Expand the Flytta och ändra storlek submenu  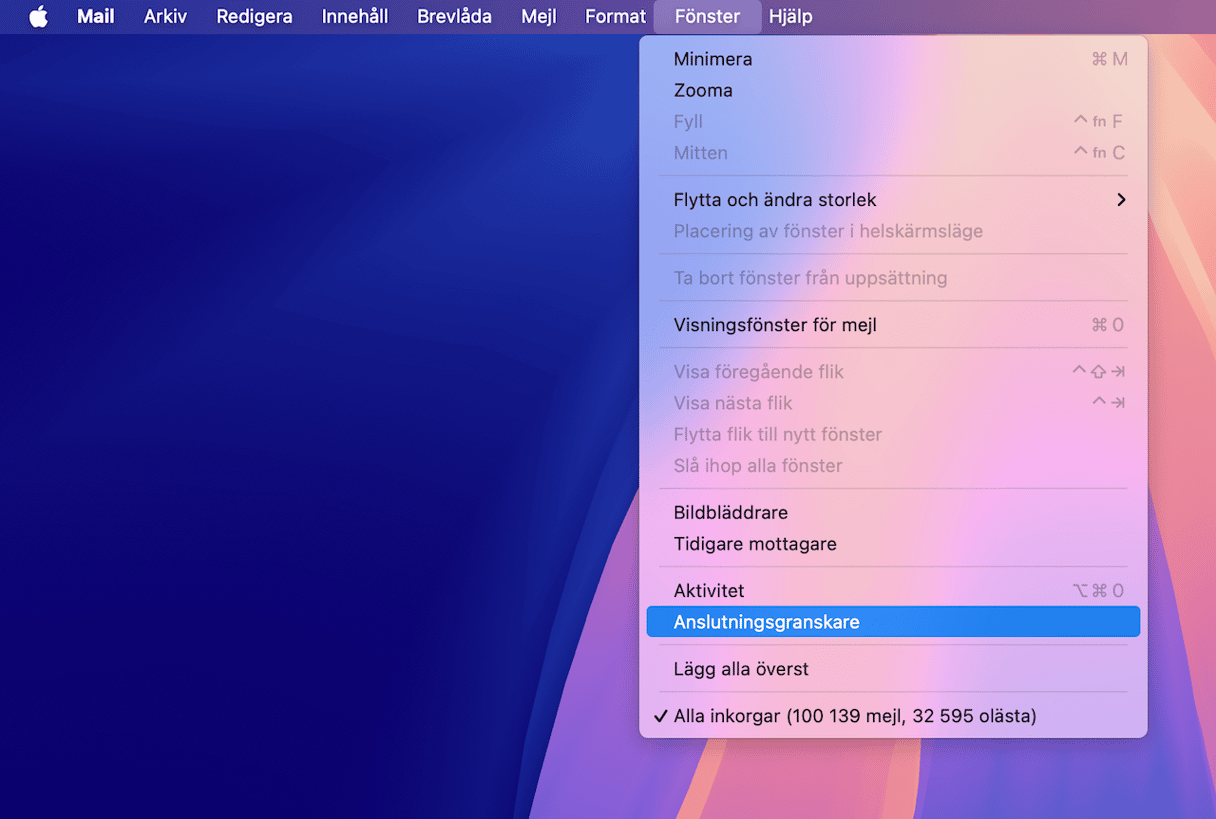click(893, 200)
